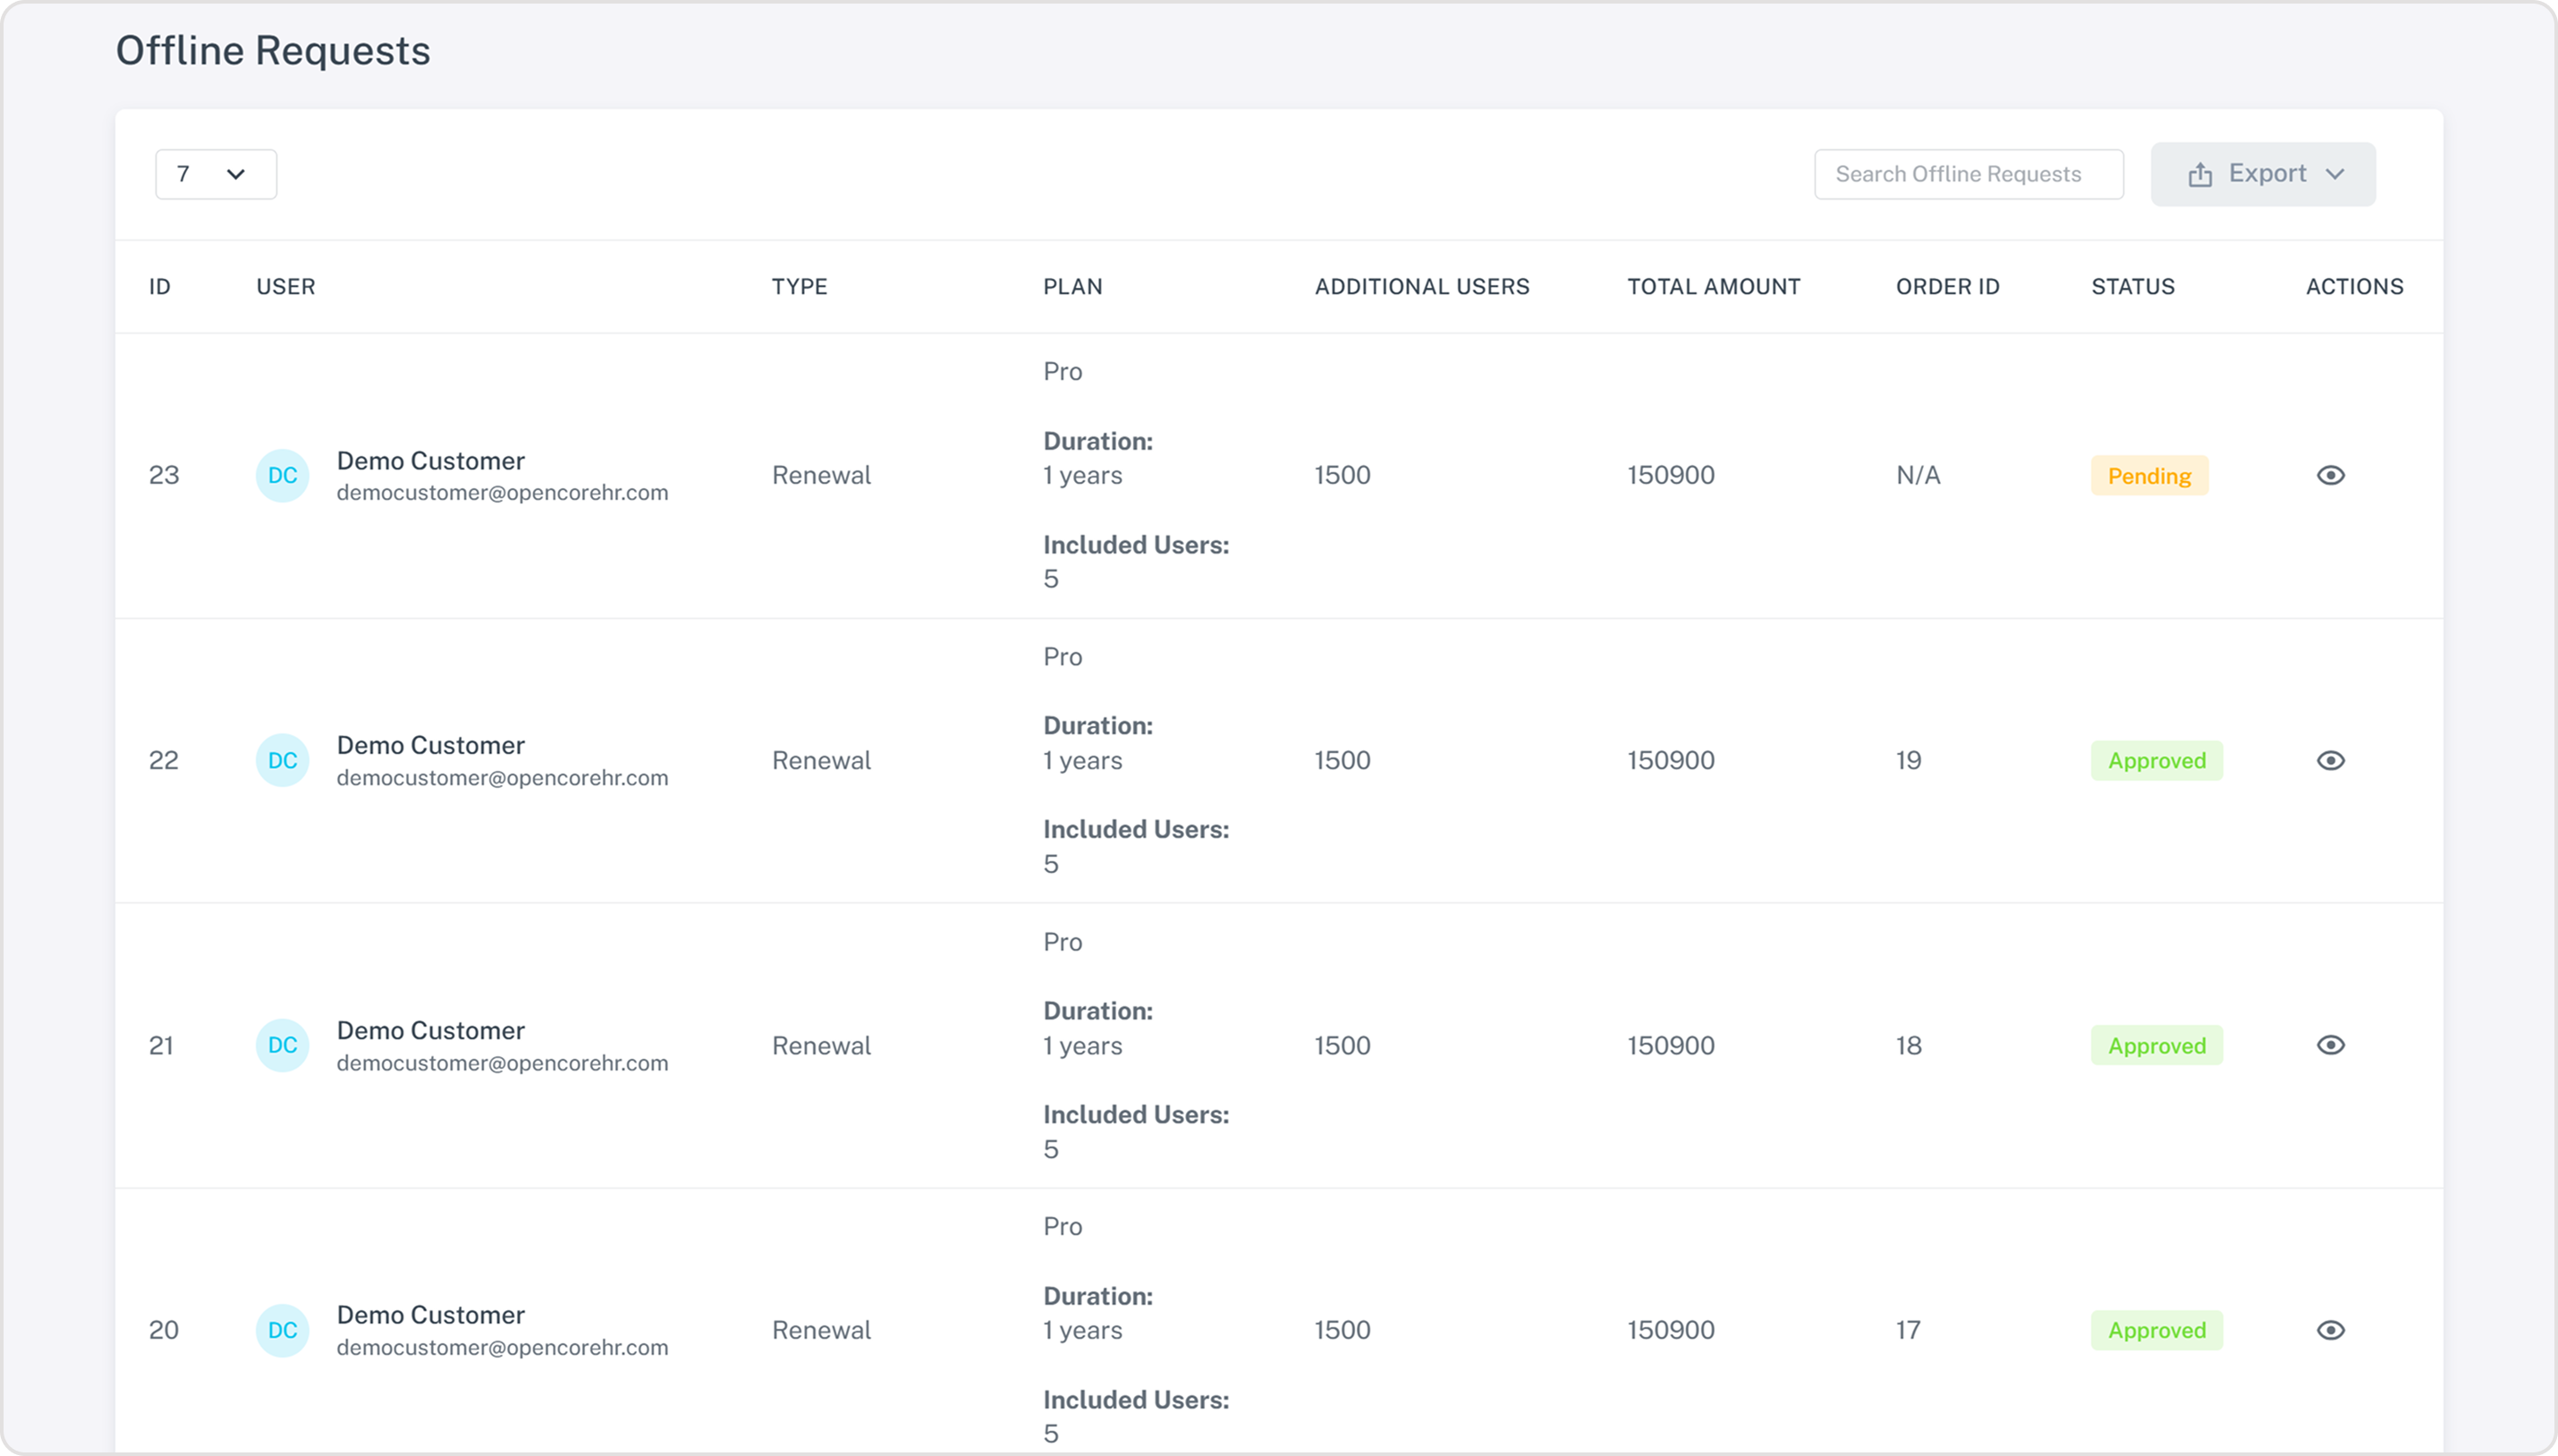Focus the Search Offline Requests field
The height and width of the screenshot is (1456, 2558).
click(1968, 174)
